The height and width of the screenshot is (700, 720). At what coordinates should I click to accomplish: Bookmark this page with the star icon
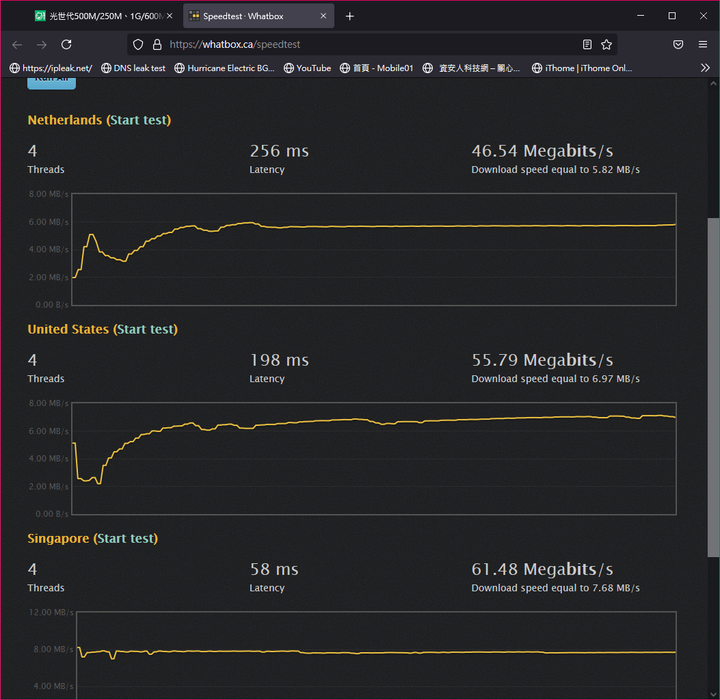[x=606, y=45]
